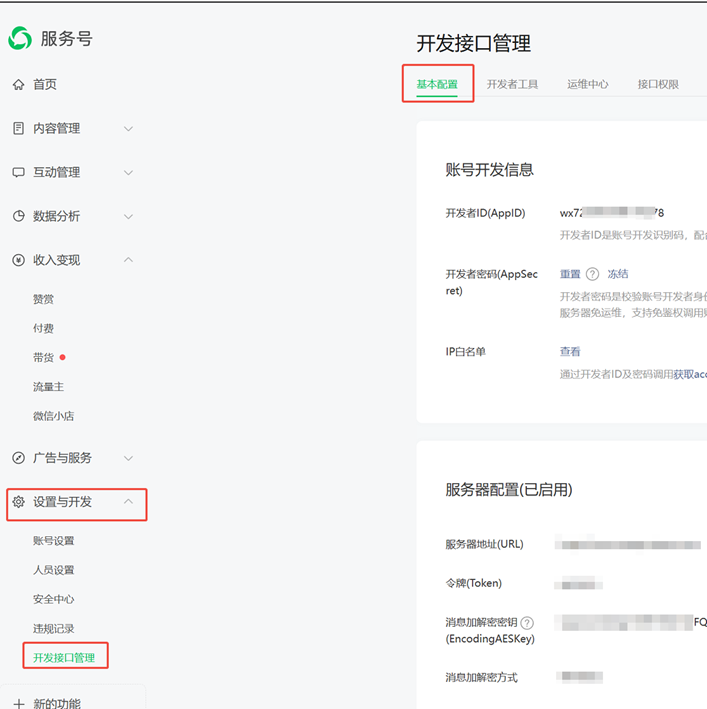Click the home icon beside 首页
The width and height of the screenshot is (707, 709).
[x=19, y=85]
